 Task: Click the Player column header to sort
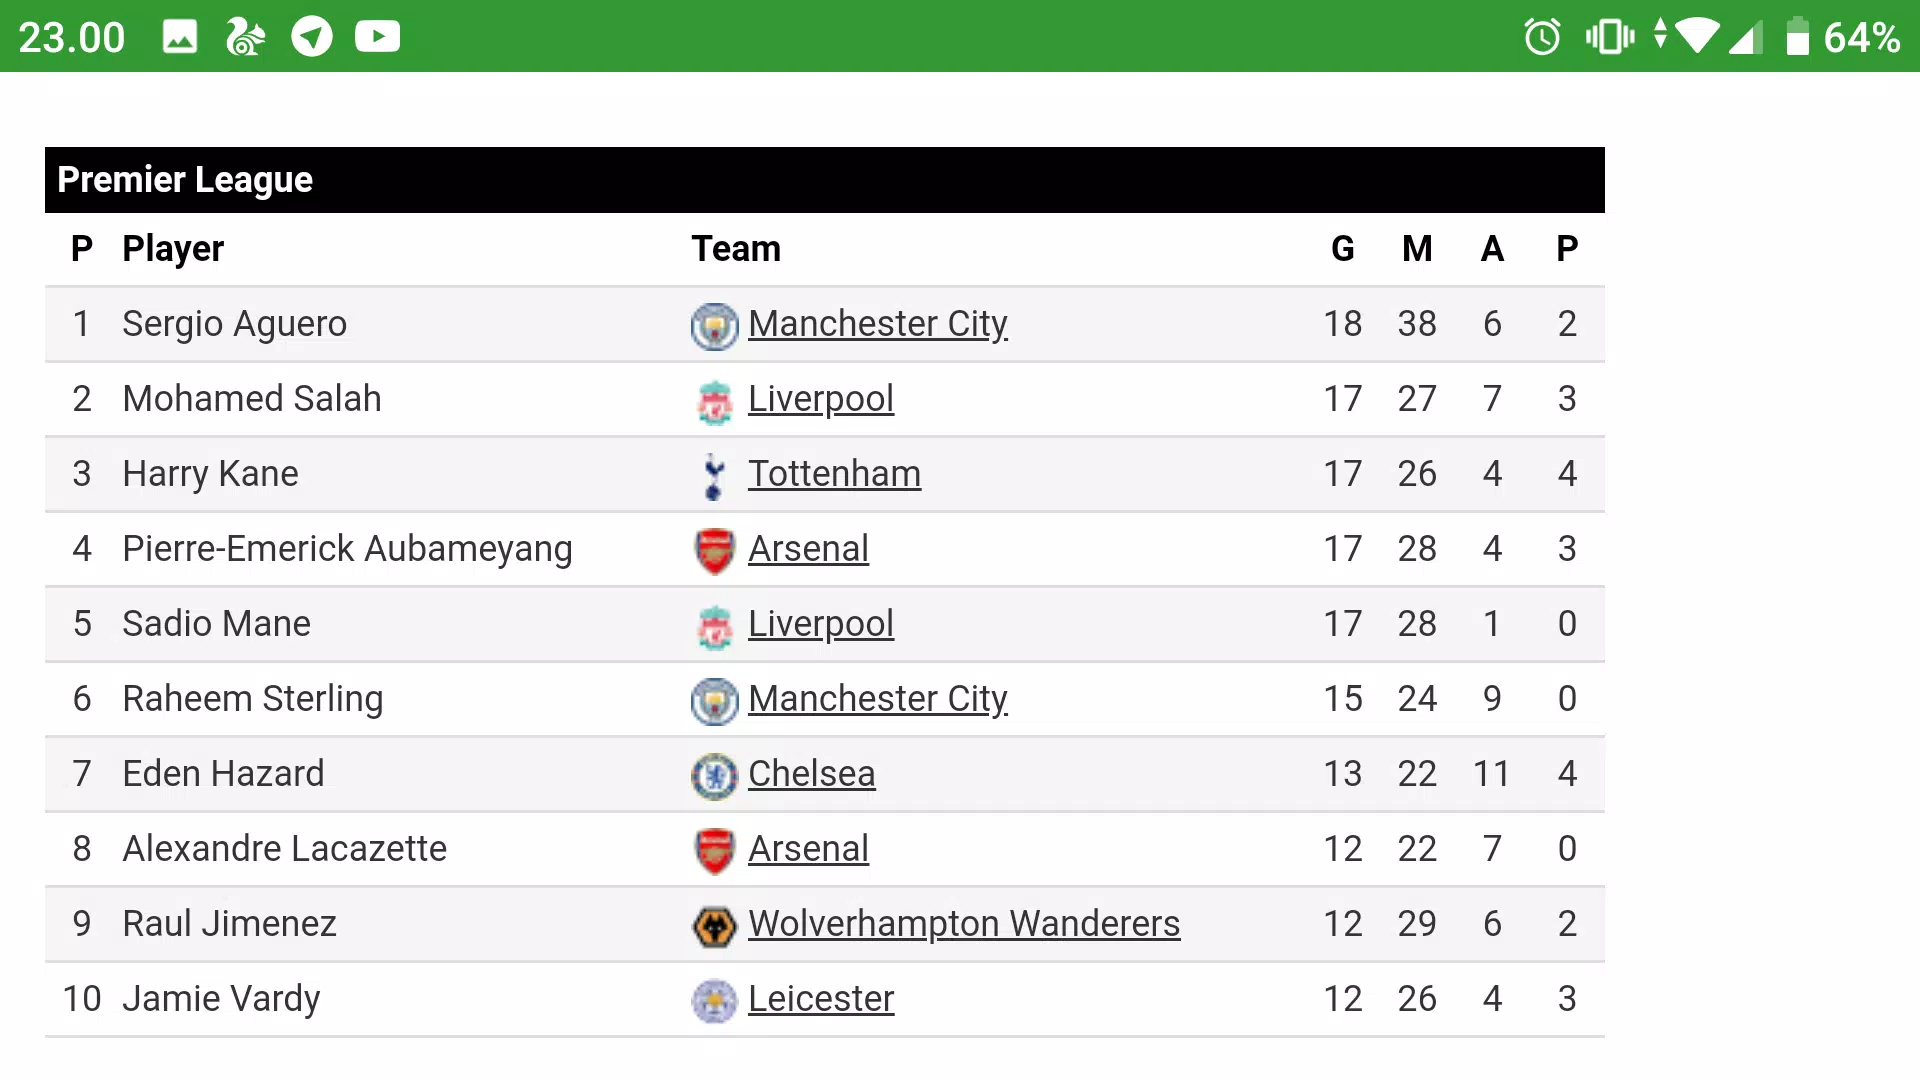(x=173, y=248)
